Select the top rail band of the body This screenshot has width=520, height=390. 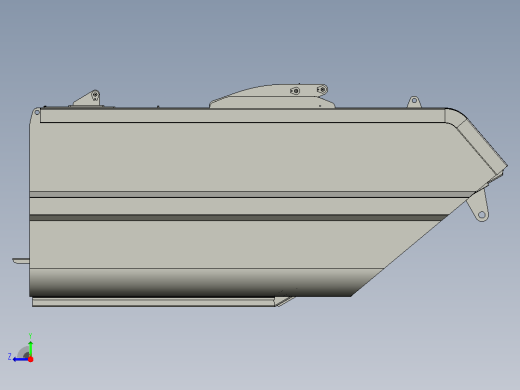(242, 116)
